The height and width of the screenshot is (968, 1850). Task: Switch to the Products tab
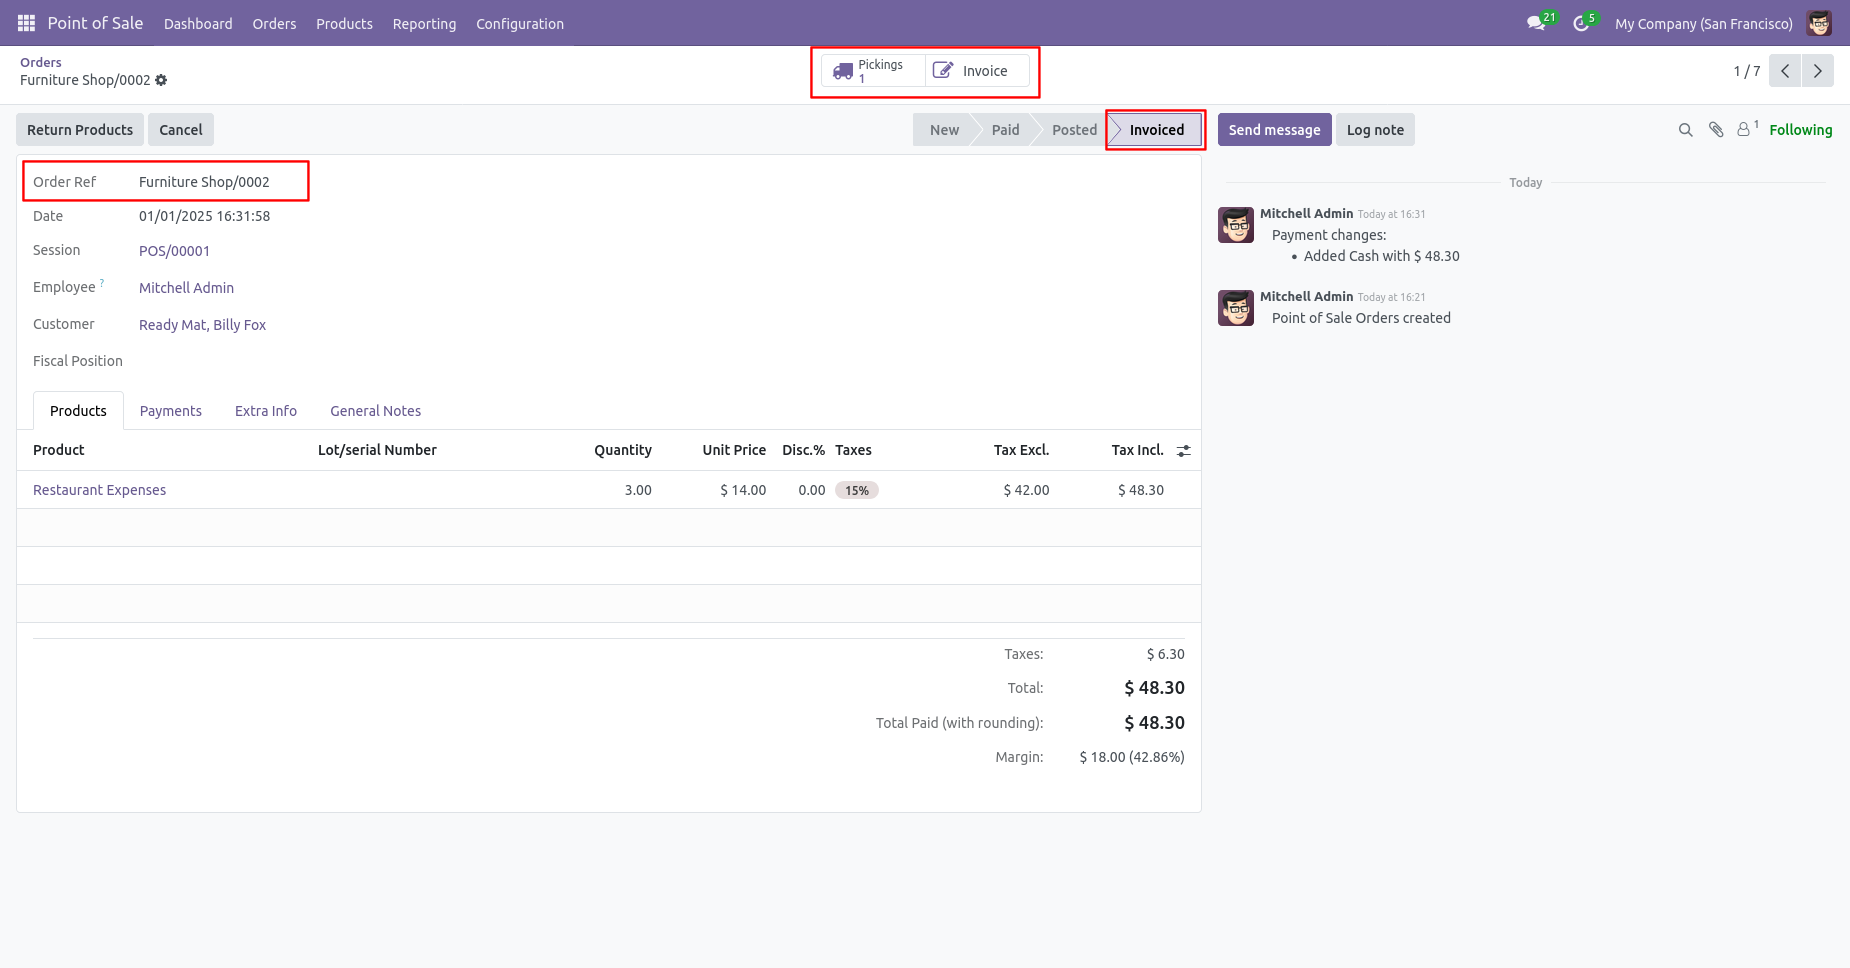(x=78, y=411)
